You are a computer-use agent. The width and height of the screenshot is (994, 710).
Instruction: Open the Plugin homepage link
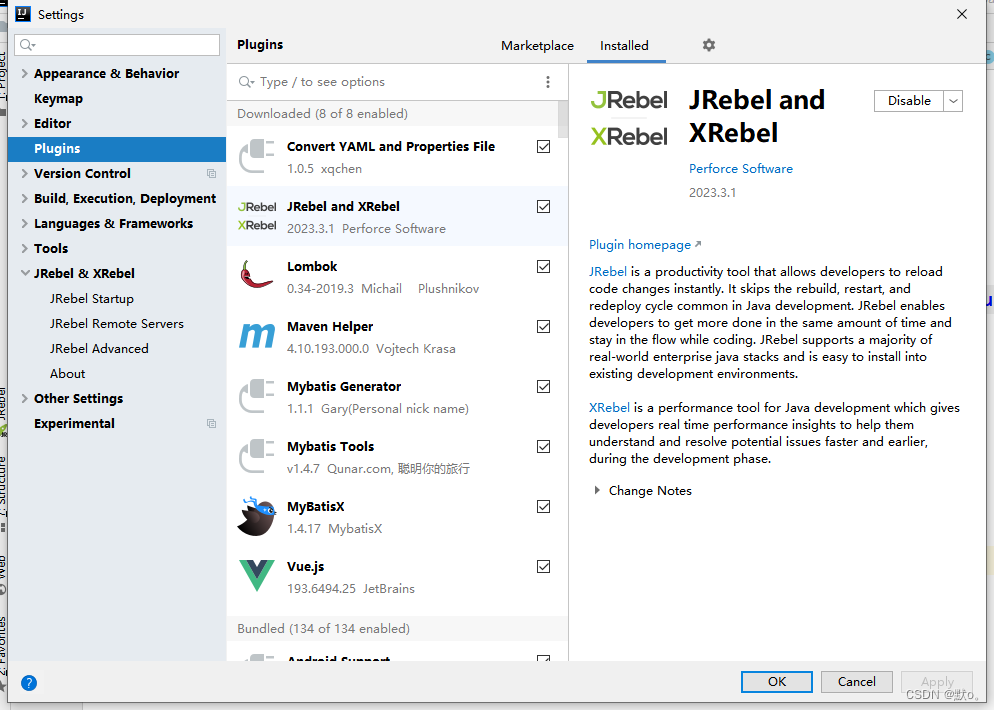[x=645, y=245]
